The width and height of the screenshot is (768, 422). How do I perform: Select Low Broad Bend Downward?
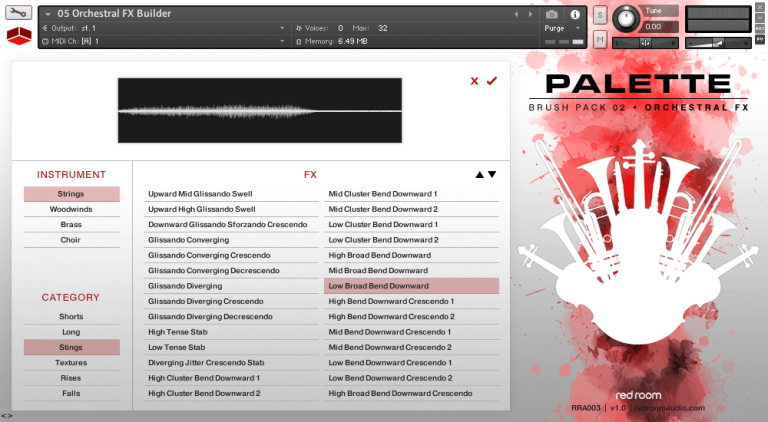411,286
